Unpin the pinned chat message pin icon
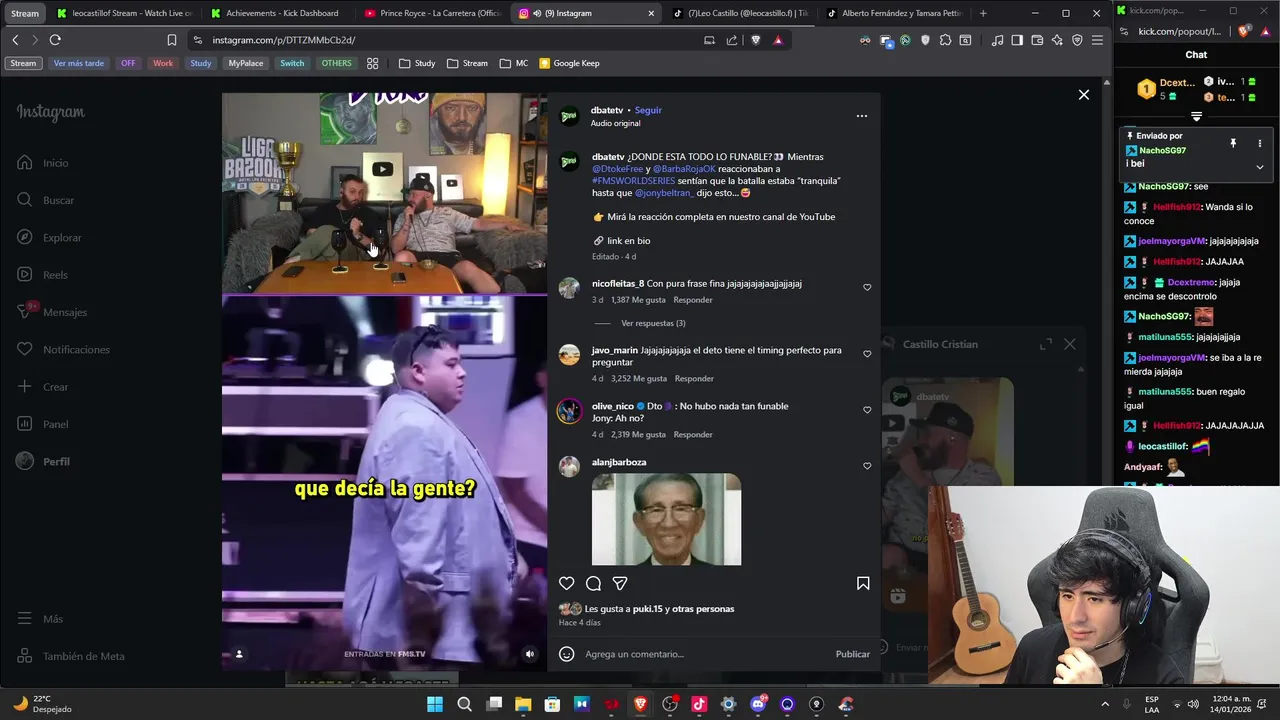Screen dimensions: 1280x720 coord(1233,144)
